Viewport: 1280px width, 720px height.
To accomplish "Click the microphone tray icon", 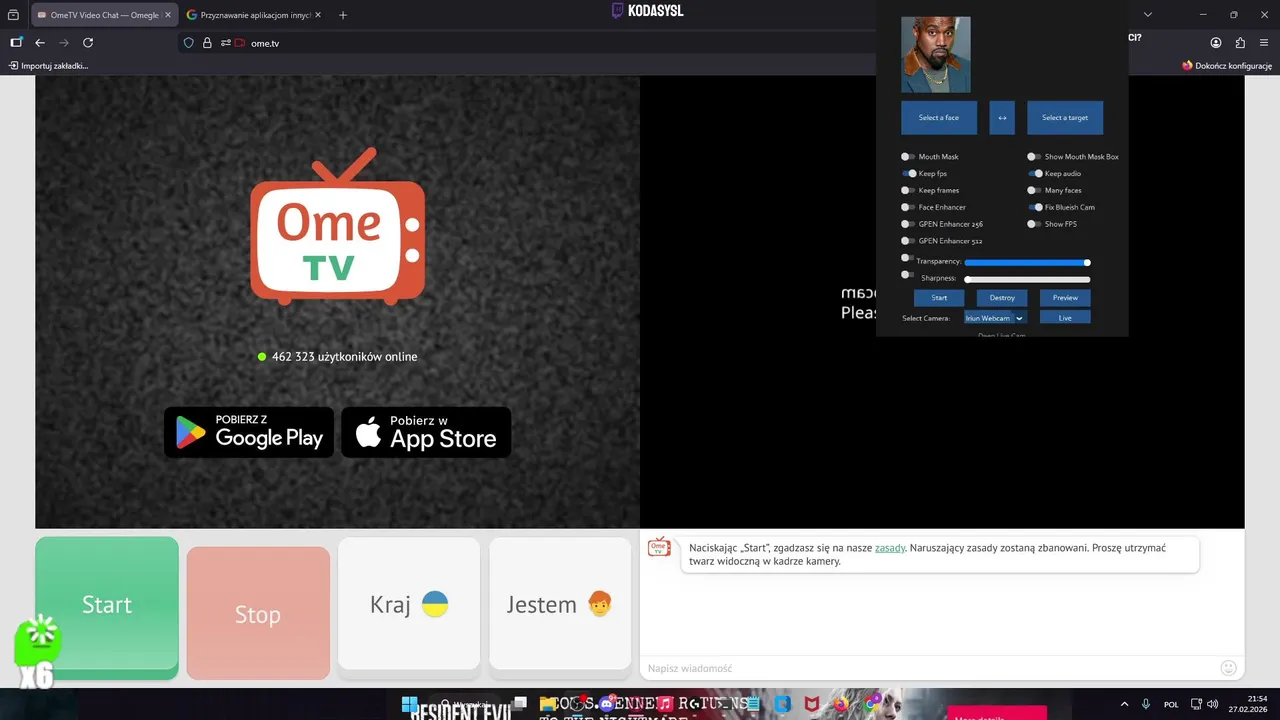I will 1146,704.
